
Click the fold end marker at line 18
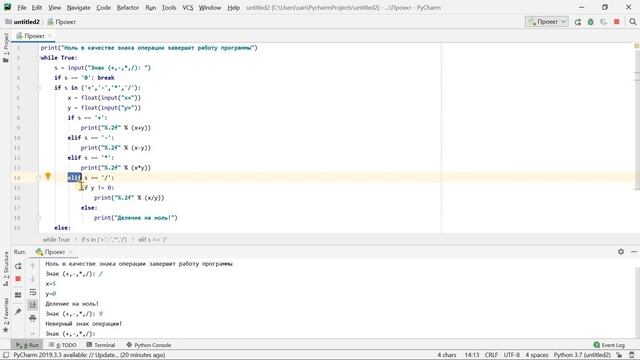38,218
